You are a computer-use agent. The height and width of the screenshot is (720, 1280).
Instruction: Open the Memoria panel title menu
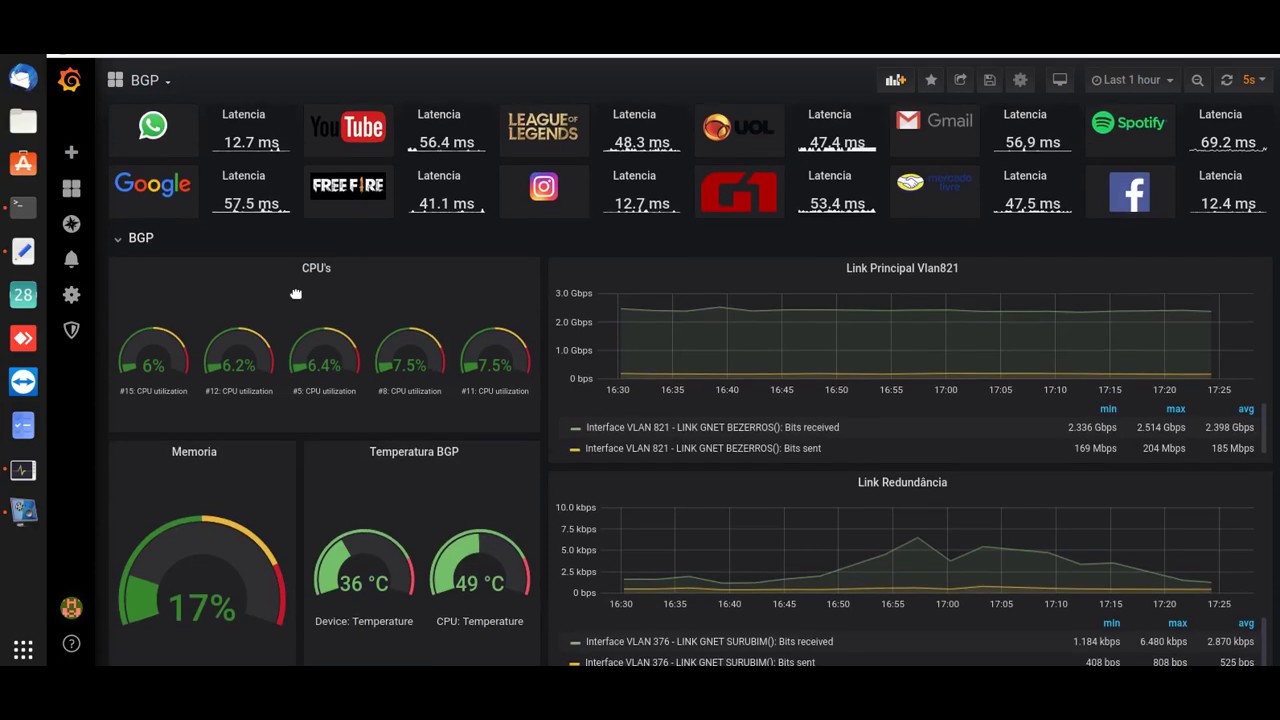[x=194, y=452]
